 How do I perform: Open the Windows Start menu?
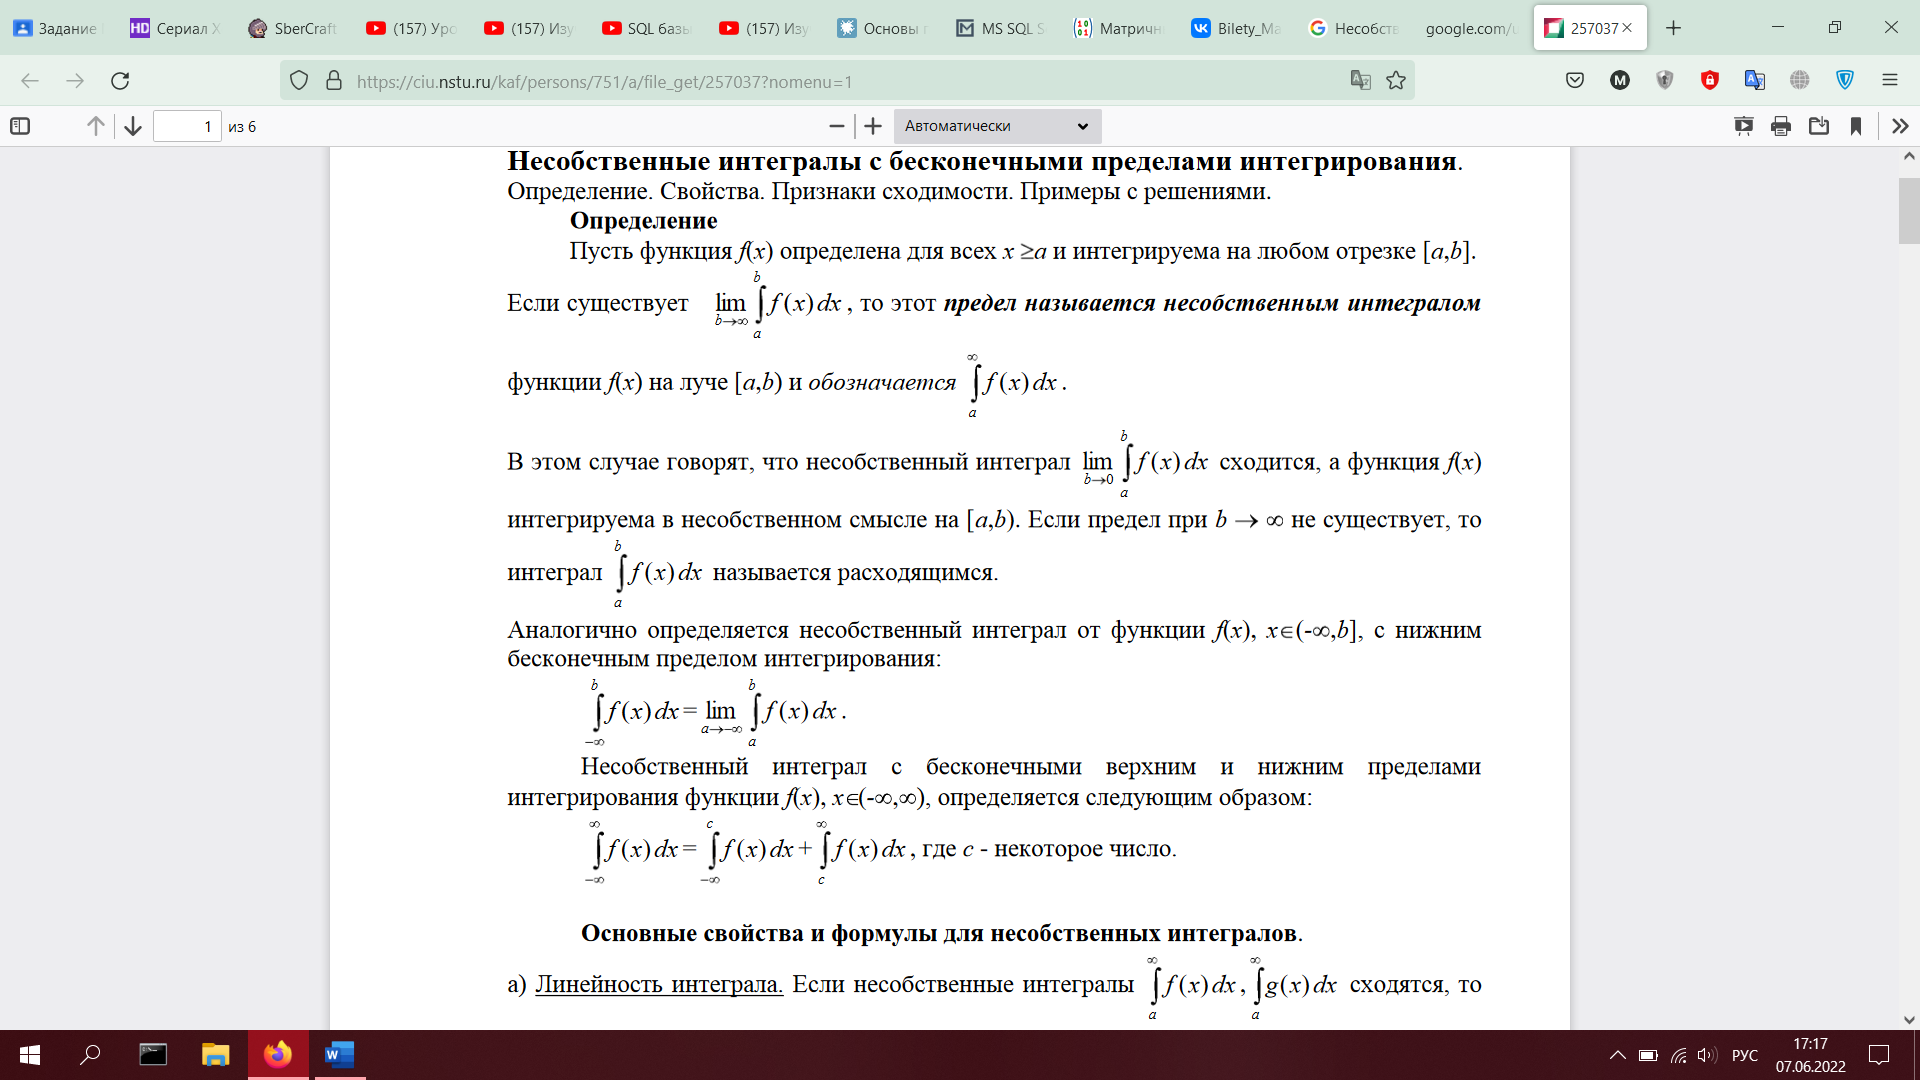pos(30,1055)
